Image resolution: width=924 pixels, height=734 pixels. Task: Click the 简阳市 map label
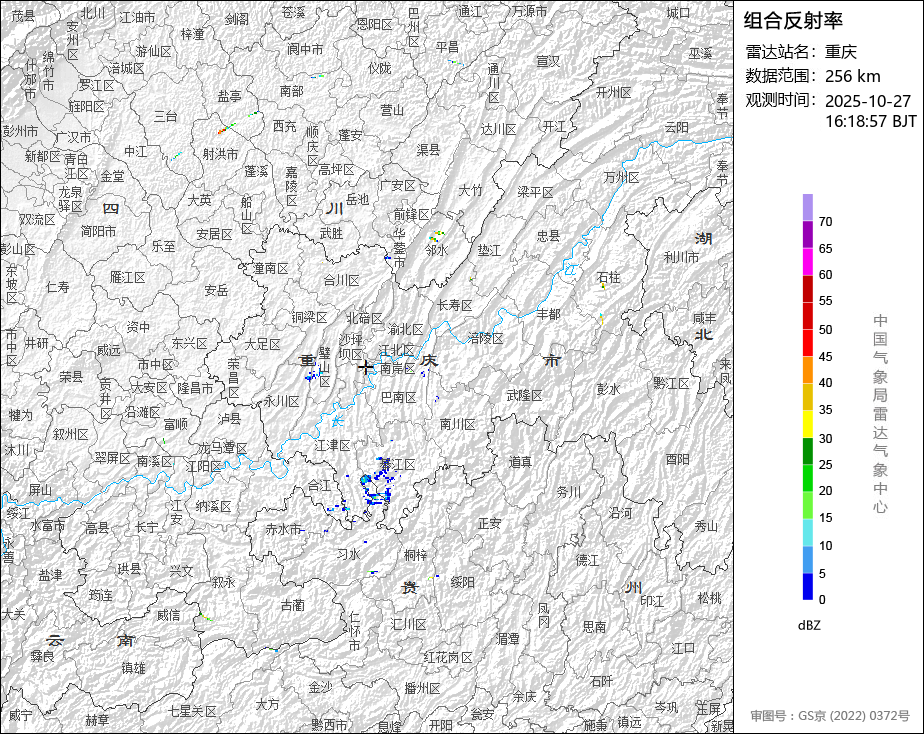click(98, 231)
